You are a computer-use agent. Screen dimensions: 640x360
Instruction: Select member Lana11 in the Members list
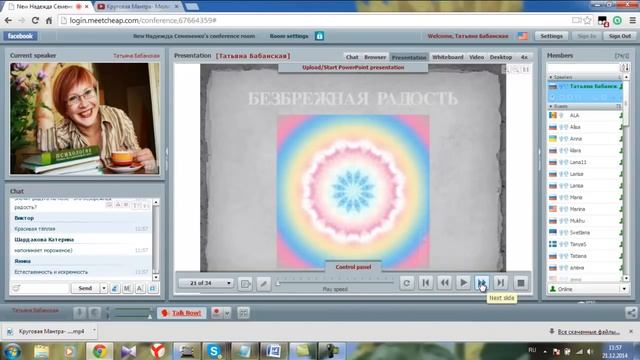(584, 162)
